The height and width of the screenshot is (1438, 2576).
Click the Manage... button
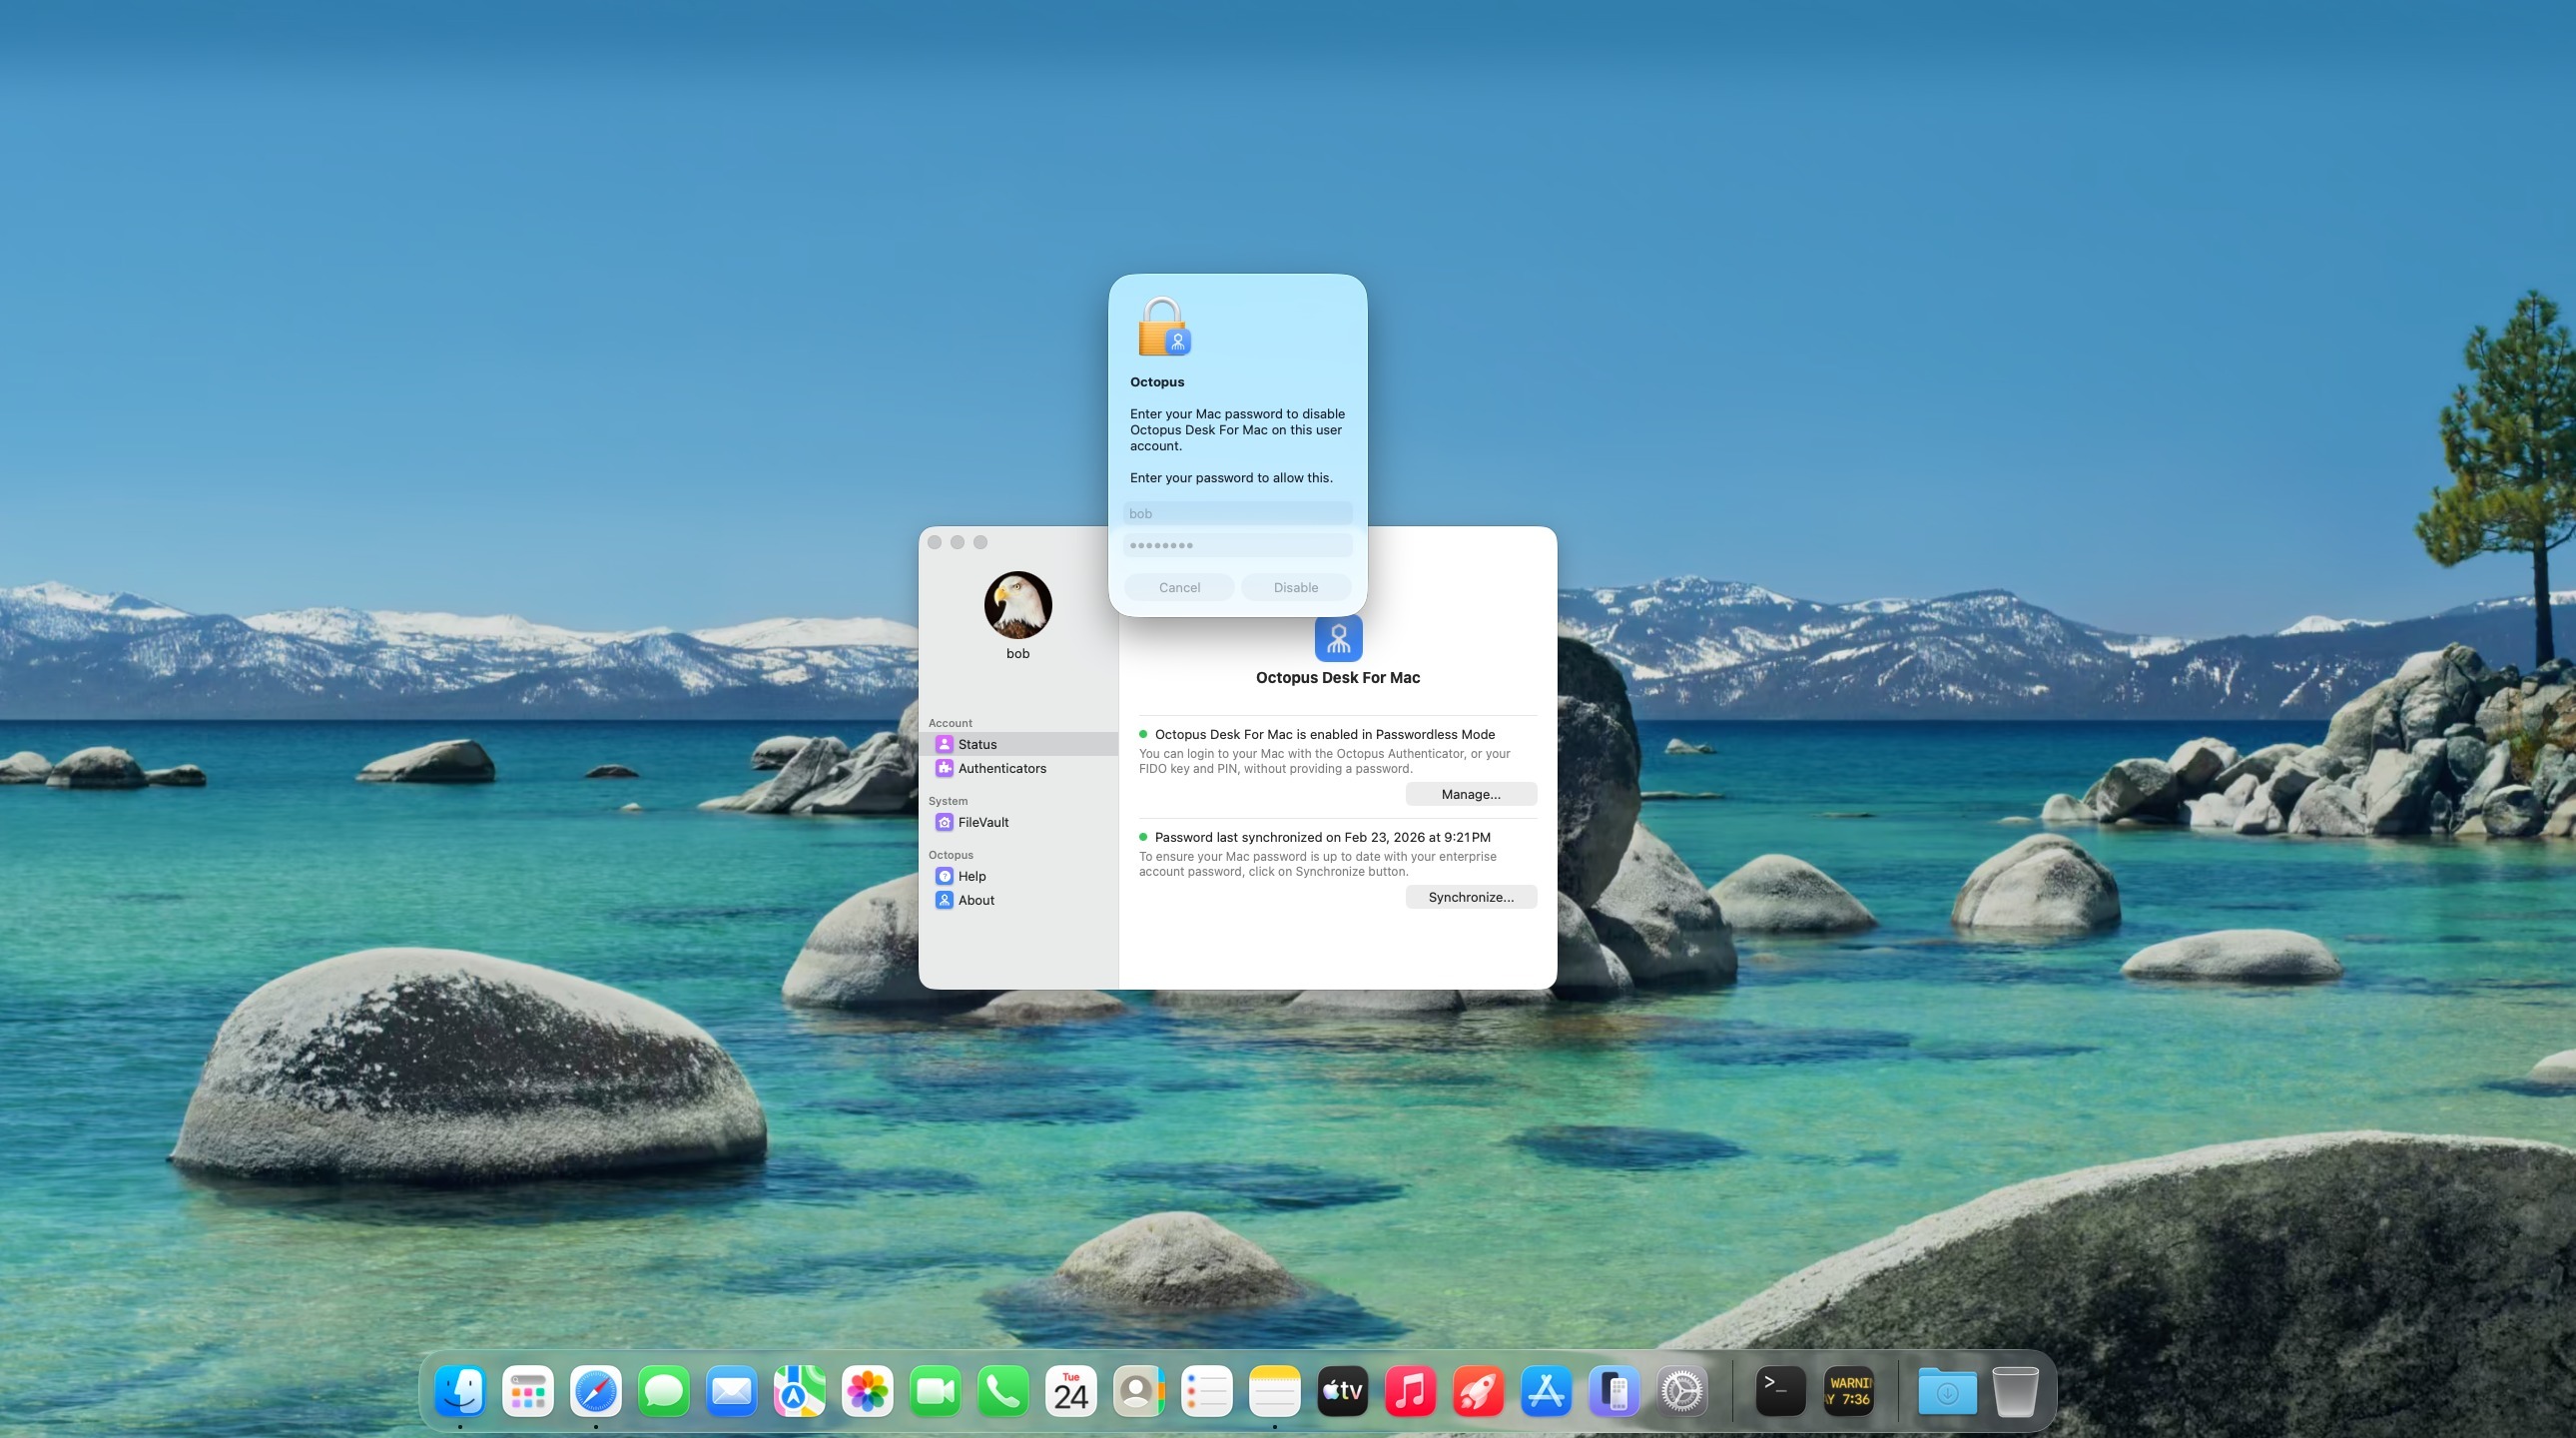1471,794
